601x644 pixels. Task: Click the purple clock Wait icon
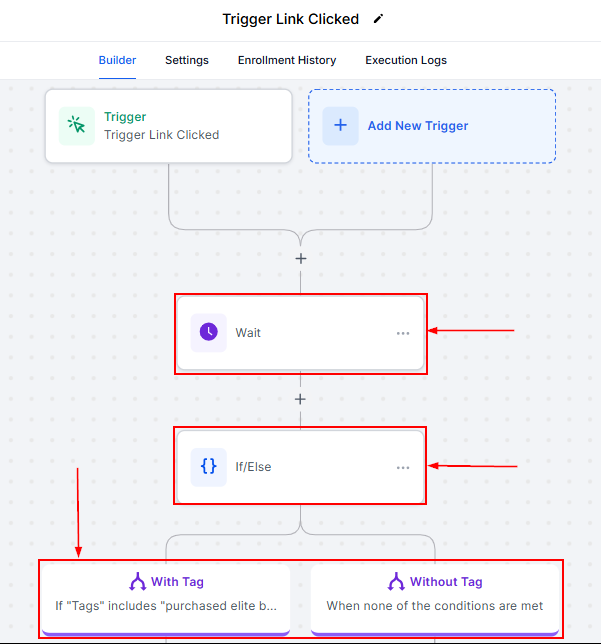[209, 332]
